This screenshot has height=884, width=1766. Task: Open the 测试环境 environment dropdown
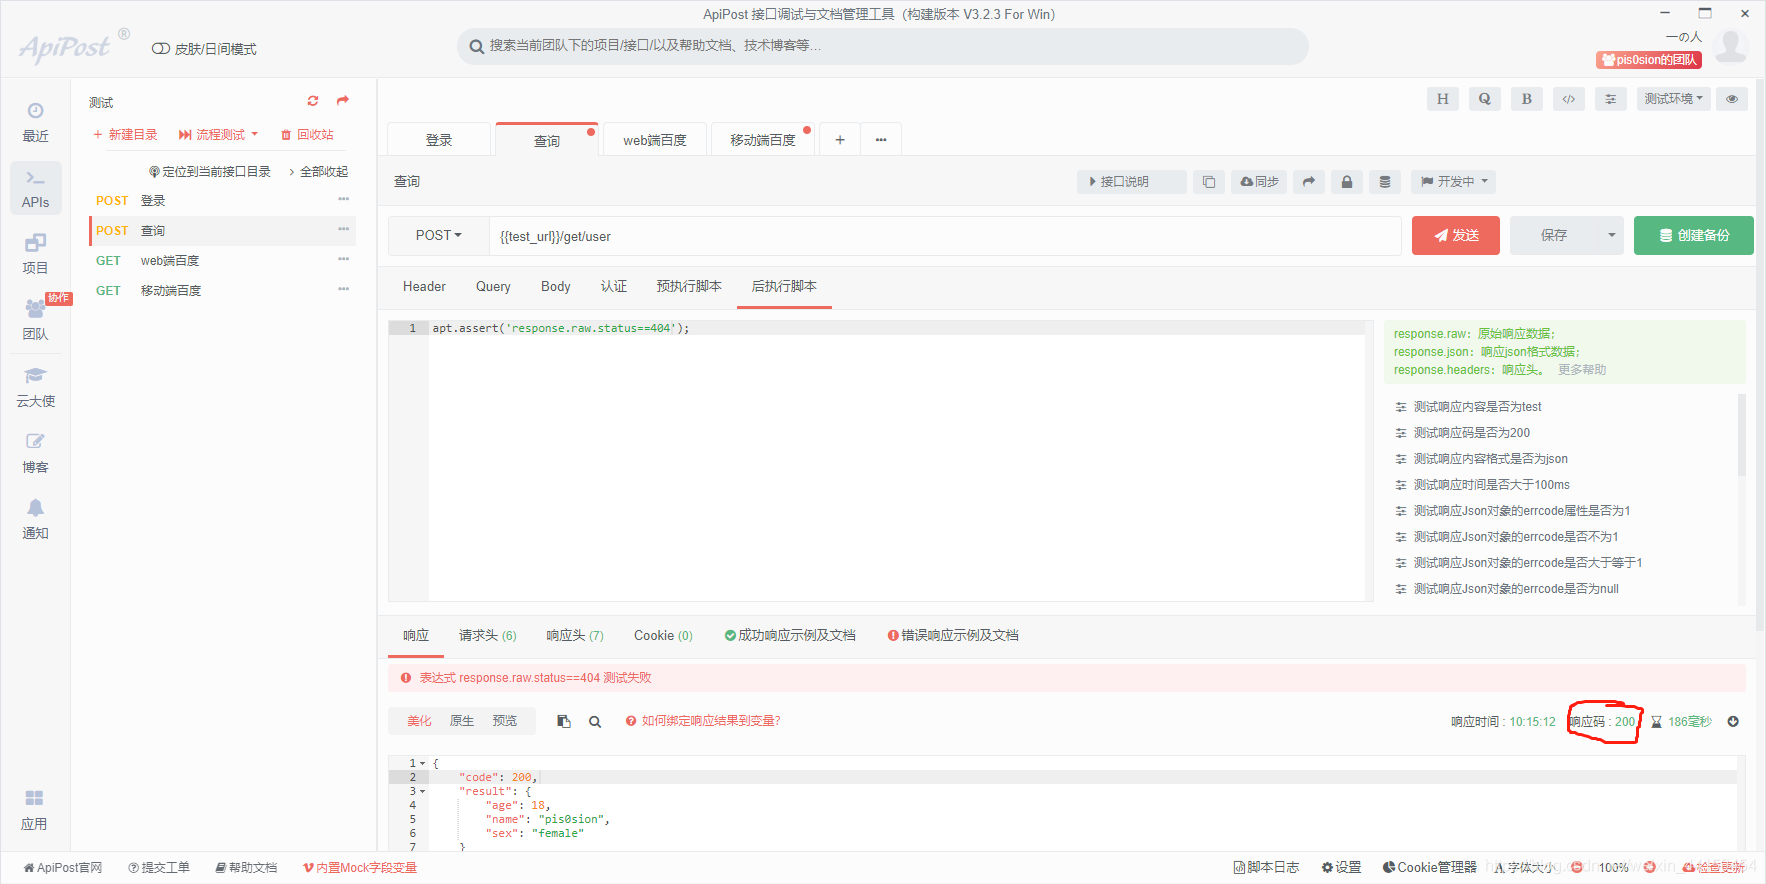tap(1674, 99)
